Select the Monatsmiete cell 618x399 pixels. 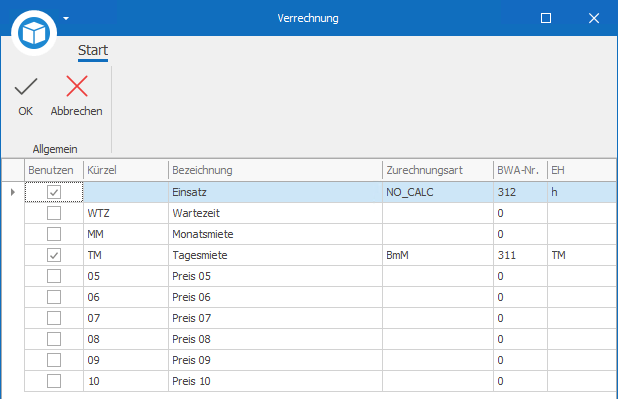(275, 234)
